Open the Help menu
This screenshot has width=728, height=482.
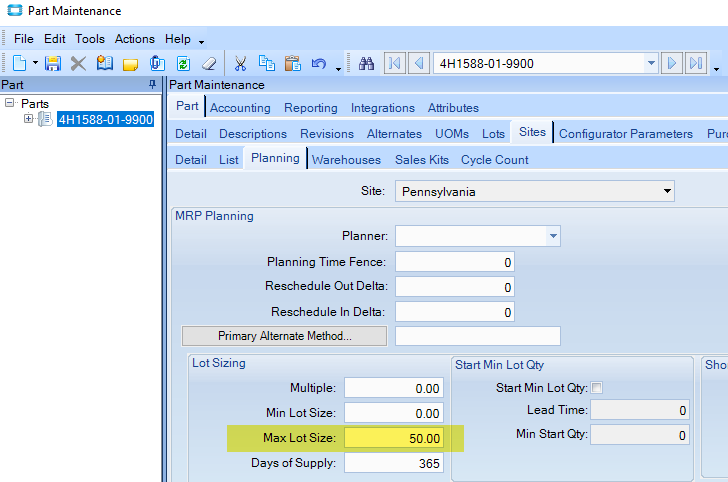point(178,39)
